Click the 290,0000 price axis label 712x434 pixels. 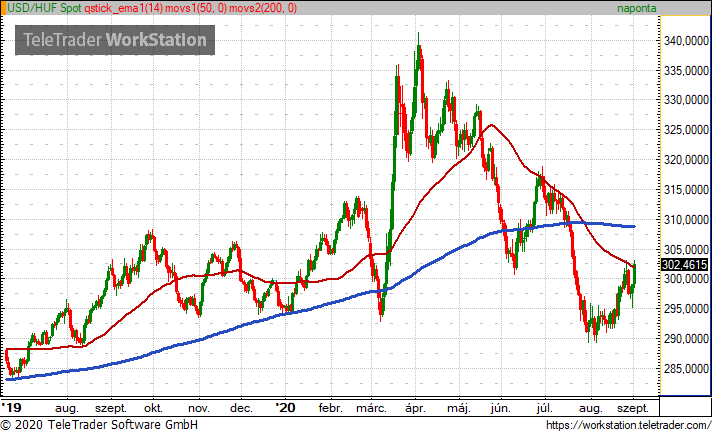[686, 339]
